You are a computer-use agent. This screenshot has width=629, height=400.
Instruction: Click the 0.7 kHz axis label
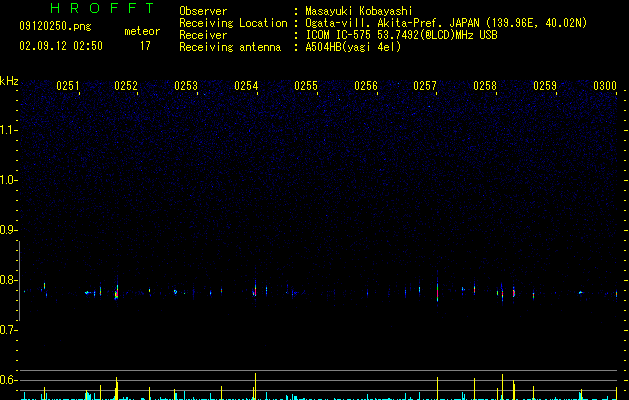[9, 330]
